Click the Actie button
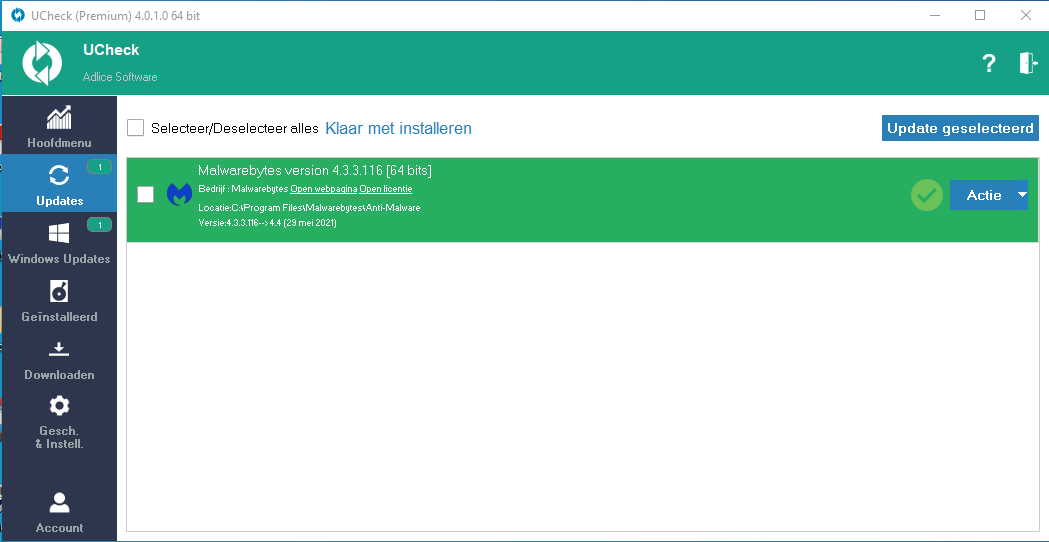This screenshot has width=1049, height=542. (983, 195)
